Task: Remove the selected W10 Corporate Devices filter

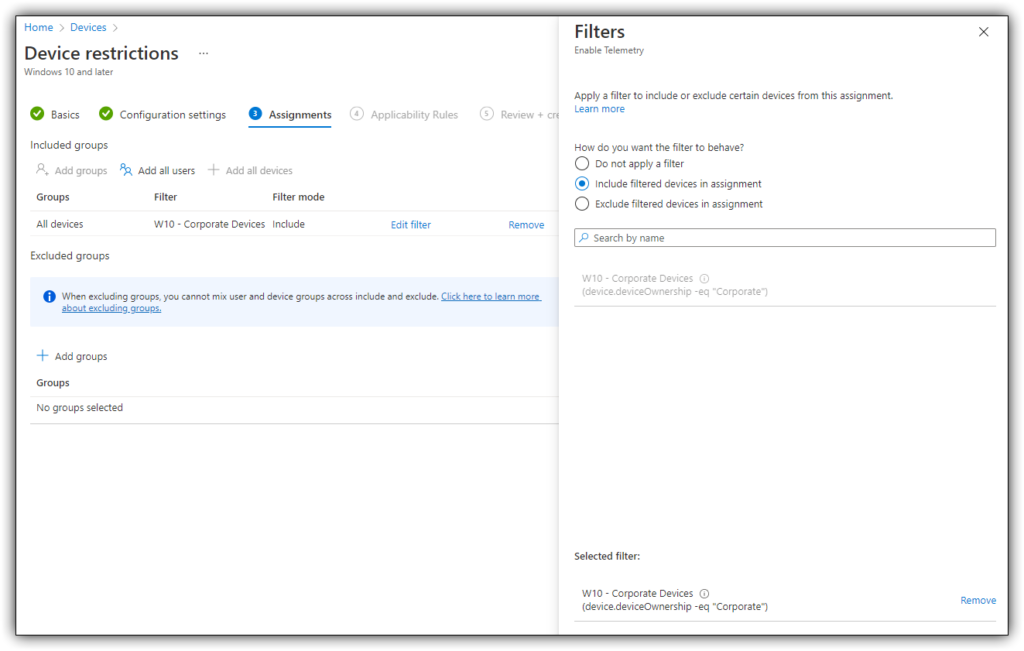Action: [x=978, y=600]
